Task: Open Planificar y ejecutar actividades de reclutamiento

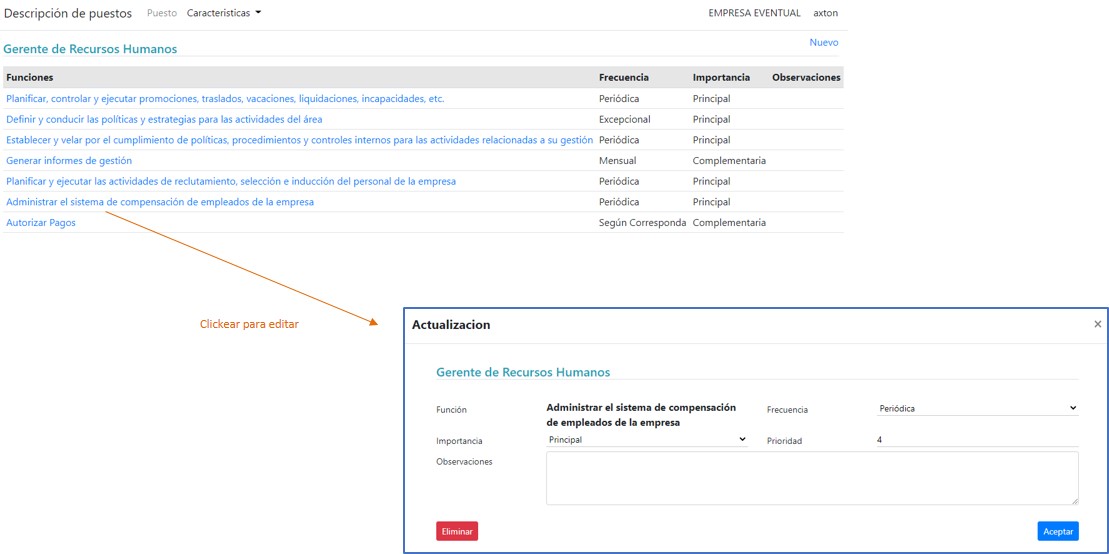Action: tap(231, 181)
